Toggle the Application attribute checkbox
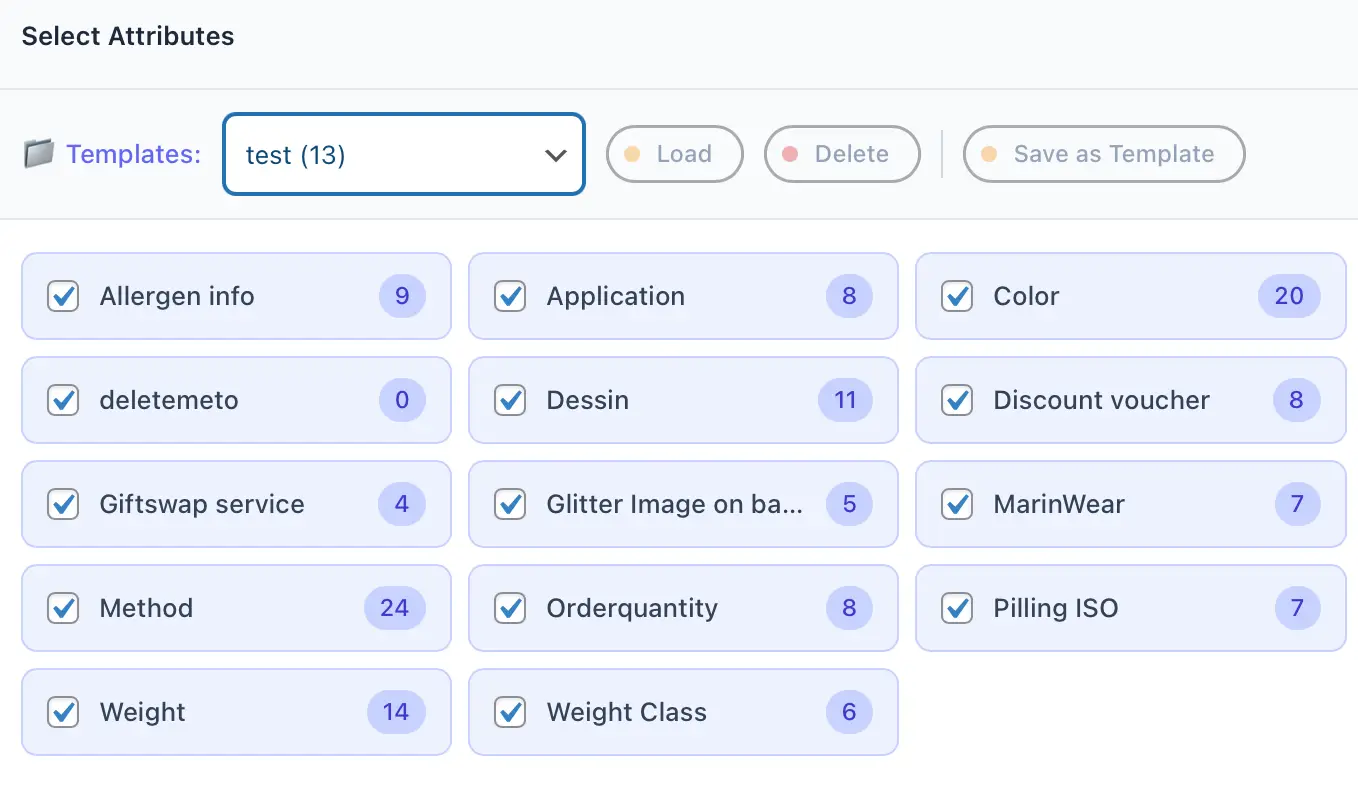The height and width of the screenshot is (788, 1358). point(511,297)
